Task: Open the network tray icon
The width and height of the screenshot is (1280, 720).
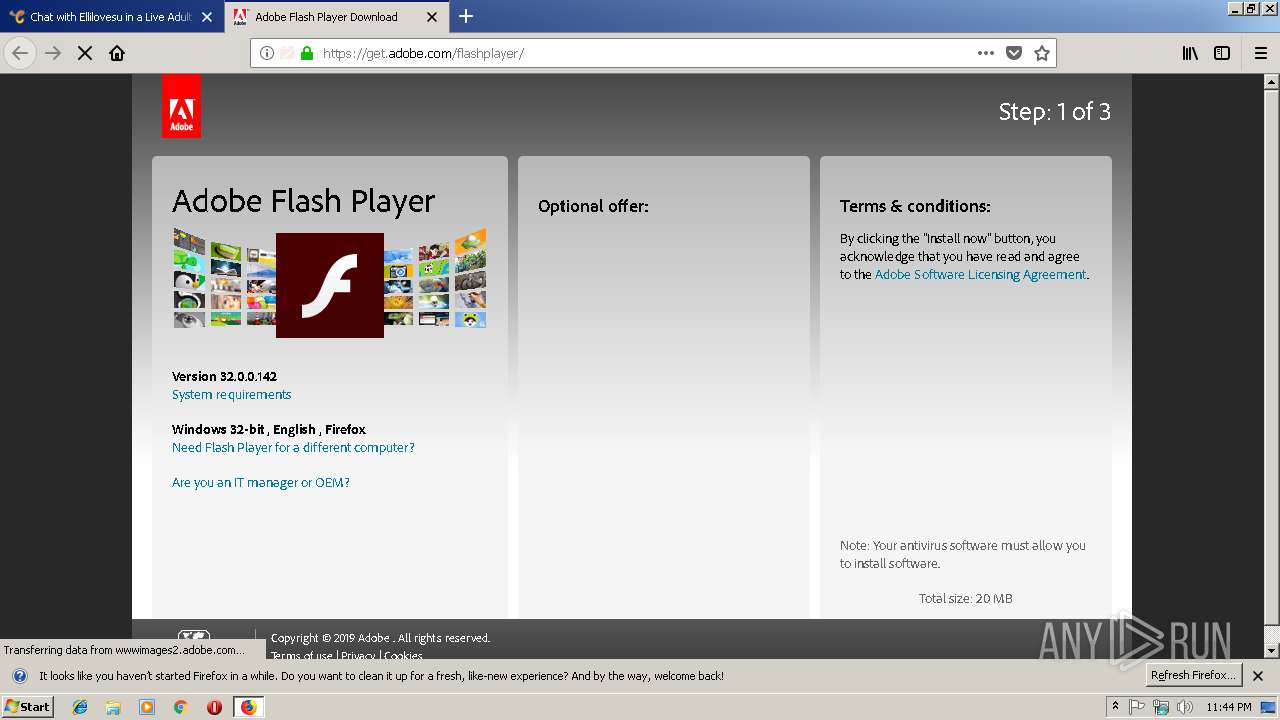Action: click(x=1161, y=707)
